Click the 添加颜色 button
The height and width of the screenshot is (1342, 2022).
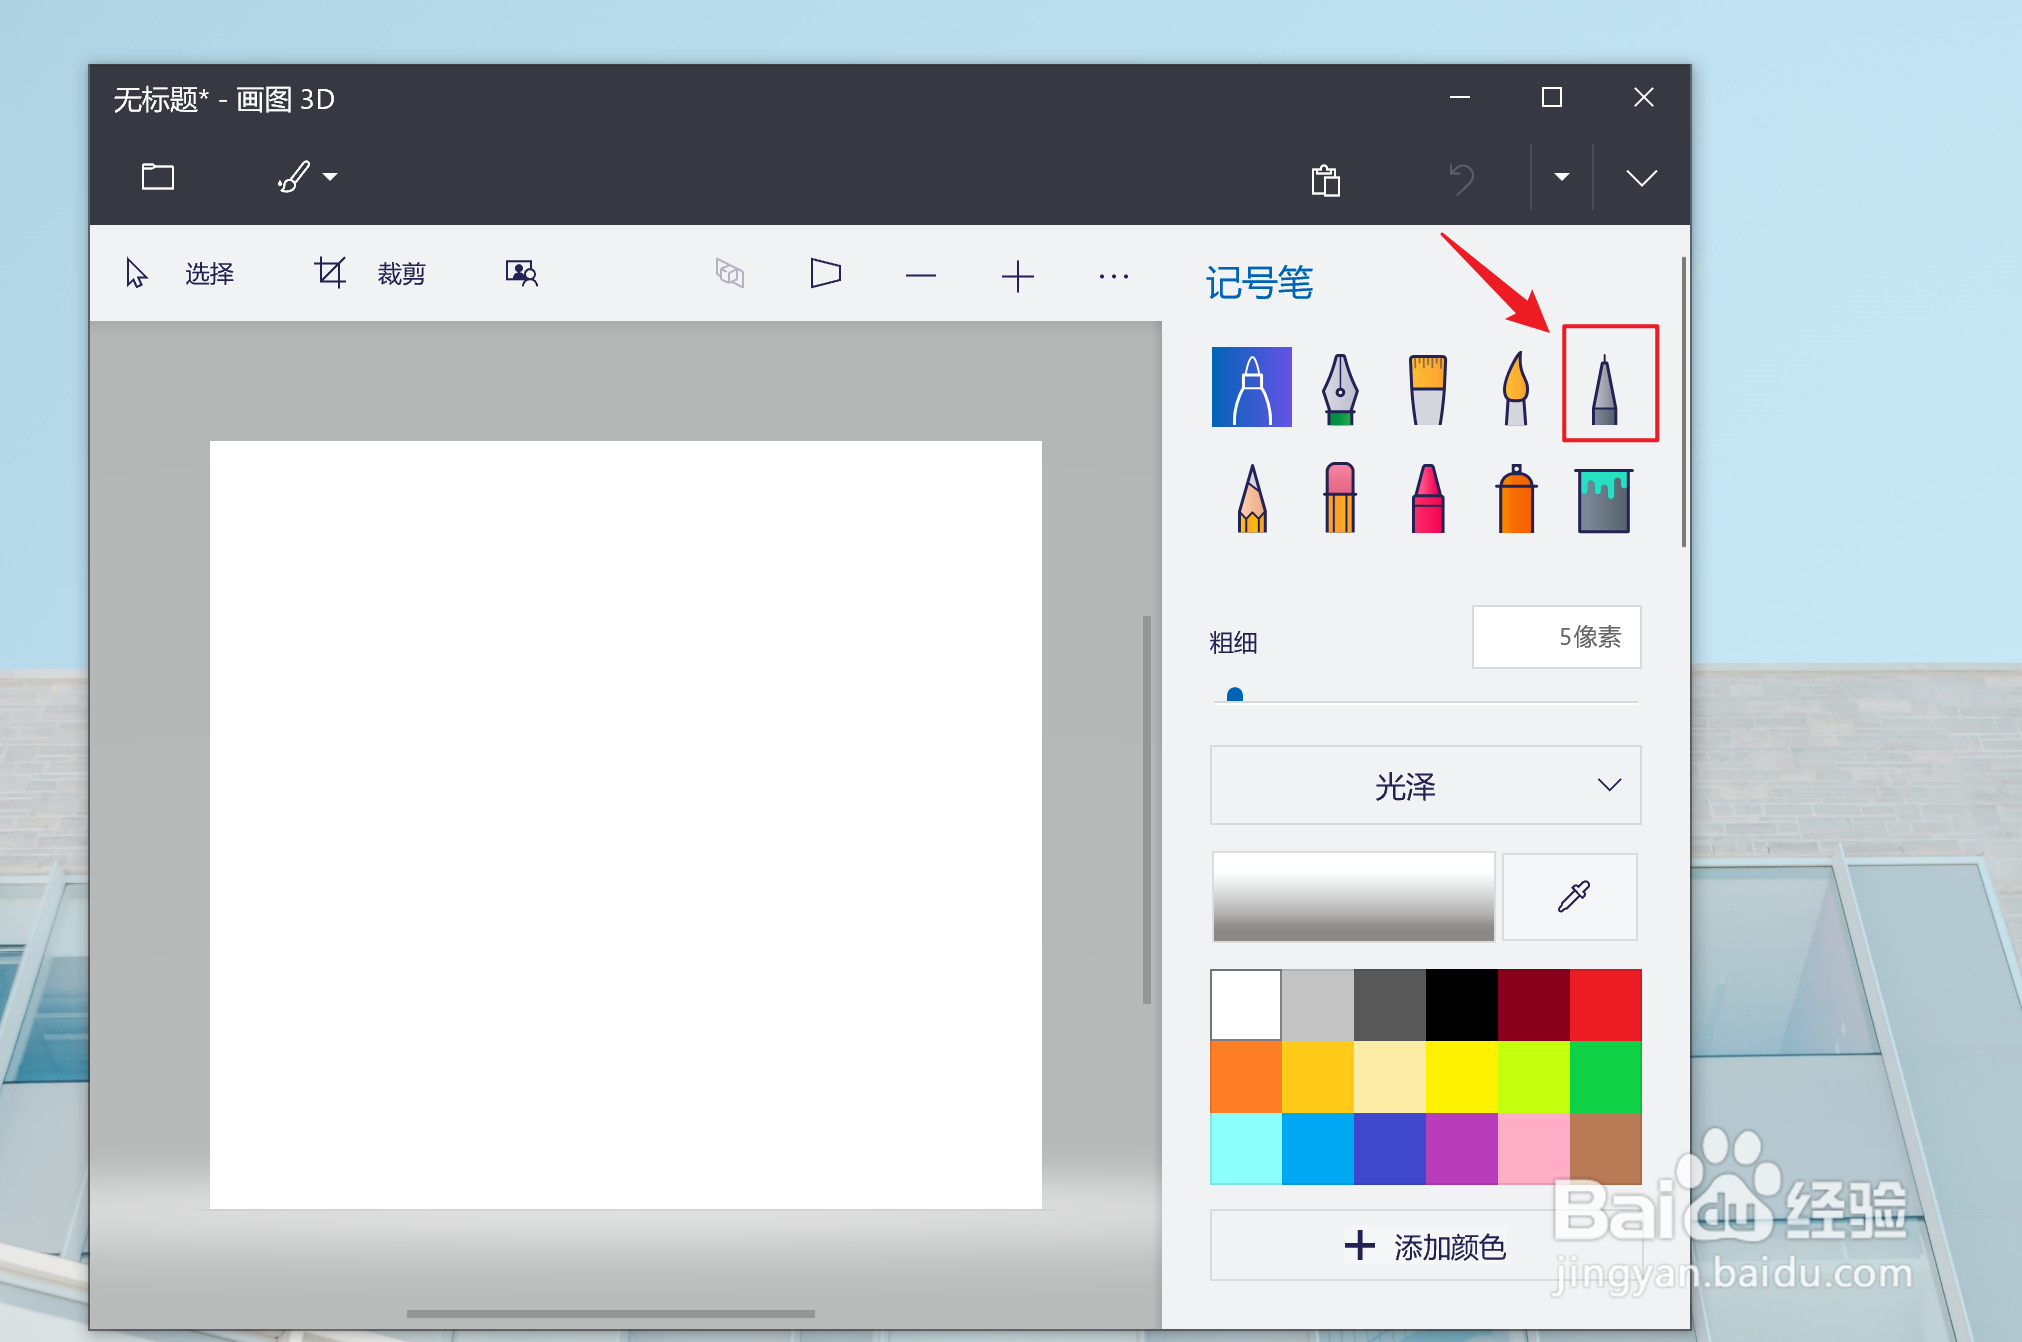tap(1424, 1246)
